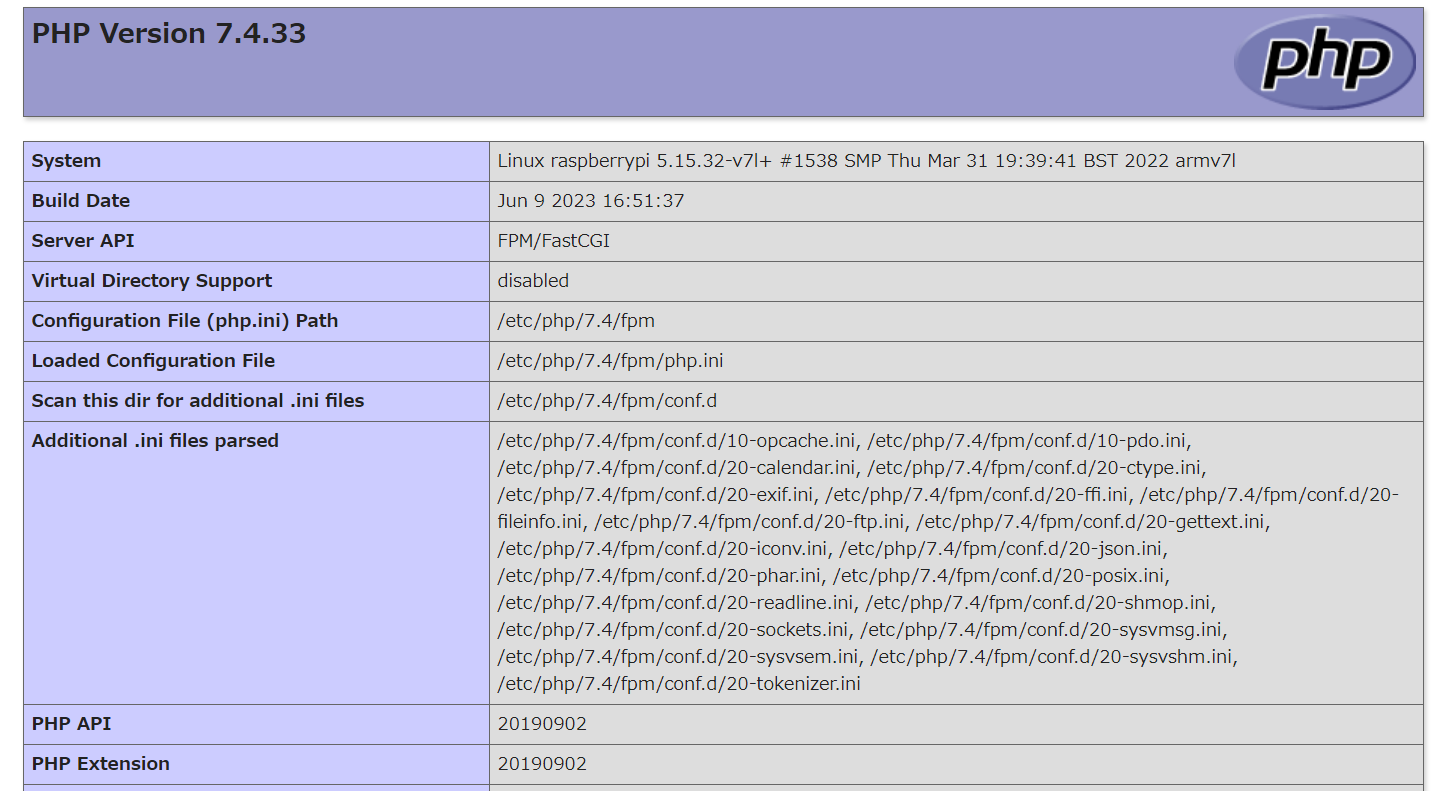
Task: Select the "disabled" value cell
Action: coord(956,281)
